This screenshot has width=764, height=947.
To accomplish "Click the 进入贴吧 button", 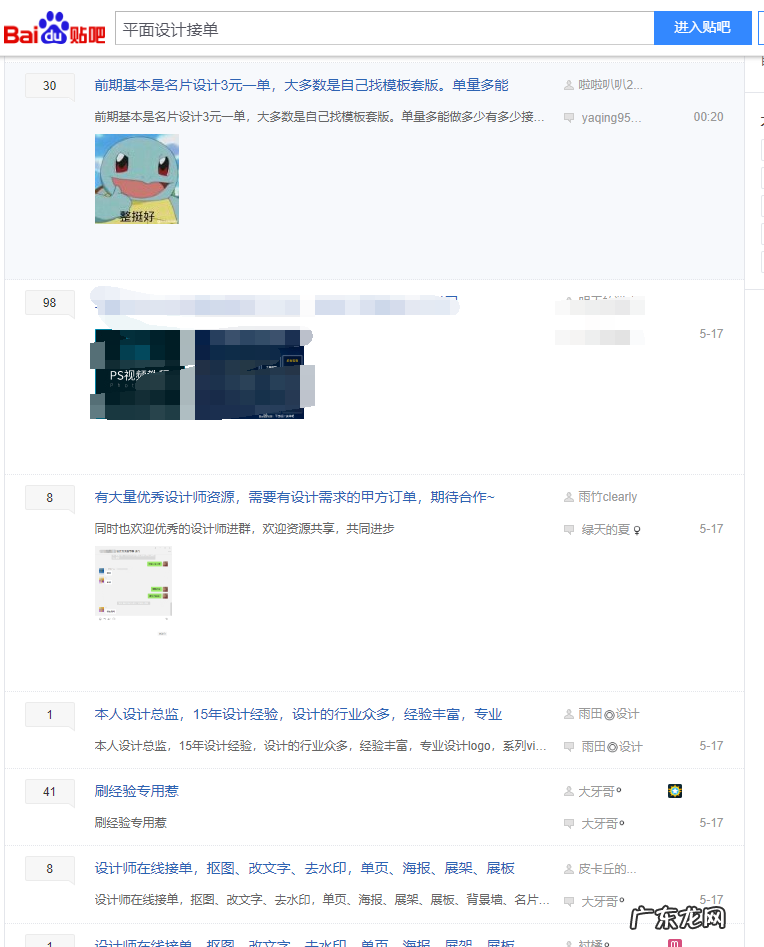I will [x=702, y=28].
